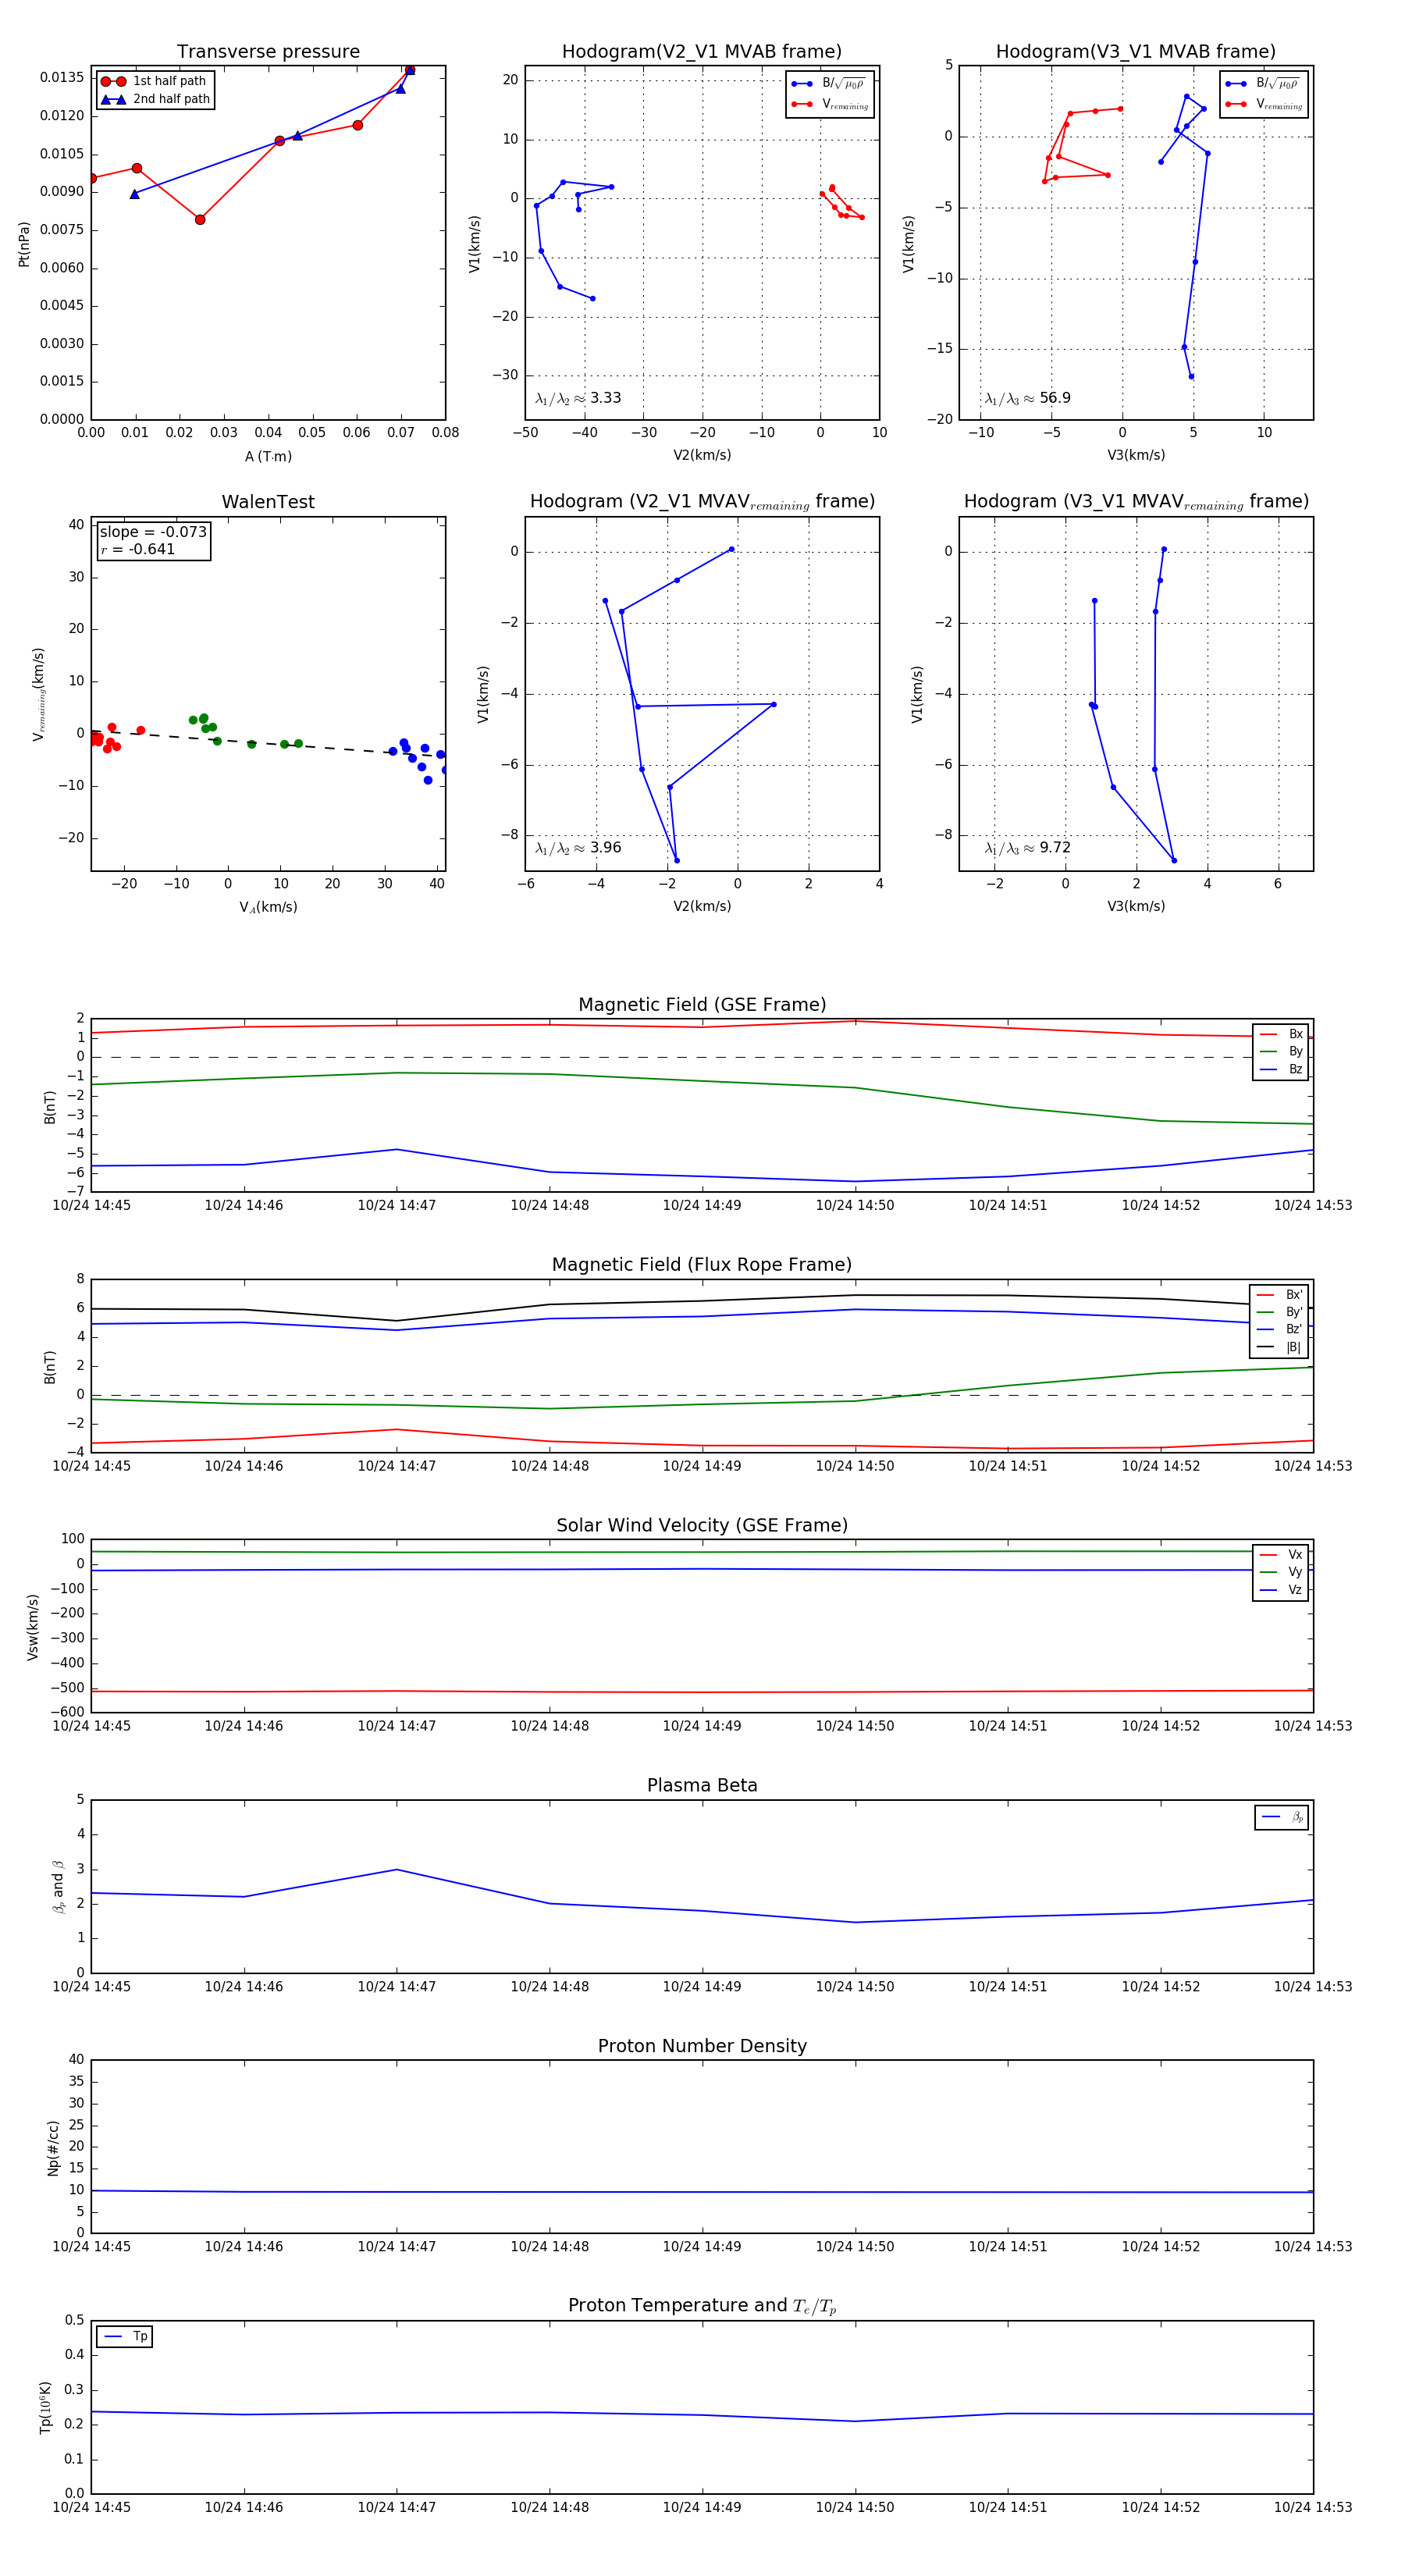Click "10/24 14:45" tick under GSE Magnetic Field plot

pos(91,1206)
